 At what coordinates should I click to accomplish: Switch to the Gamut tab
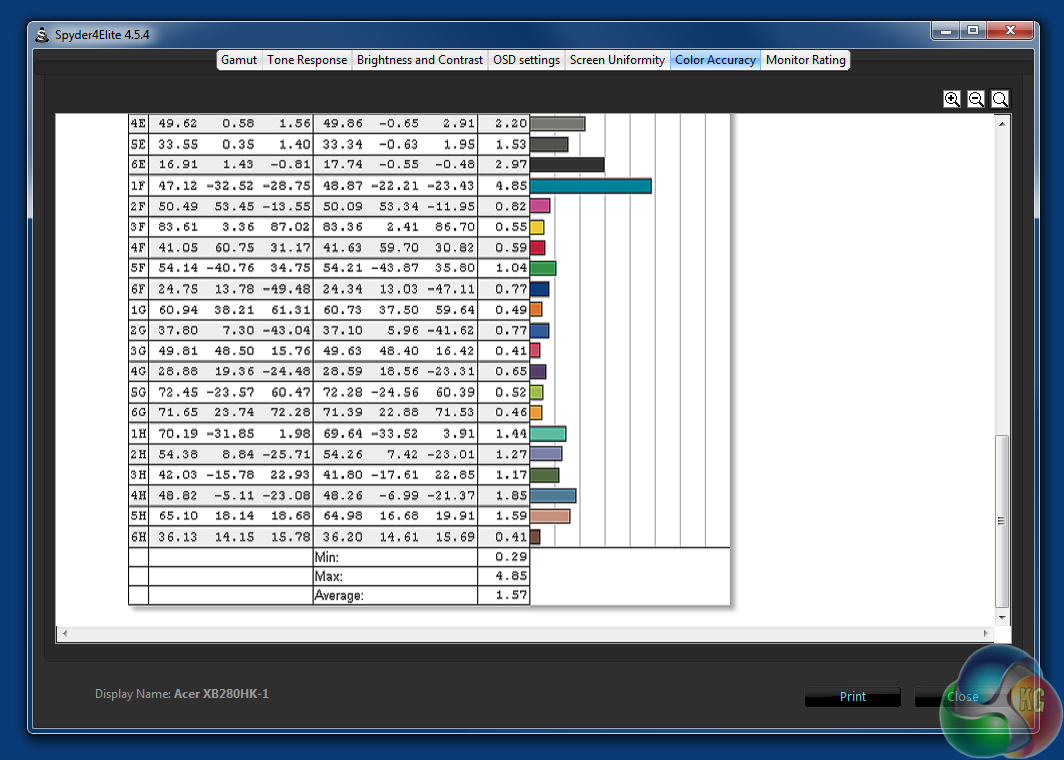coord(239,60)
